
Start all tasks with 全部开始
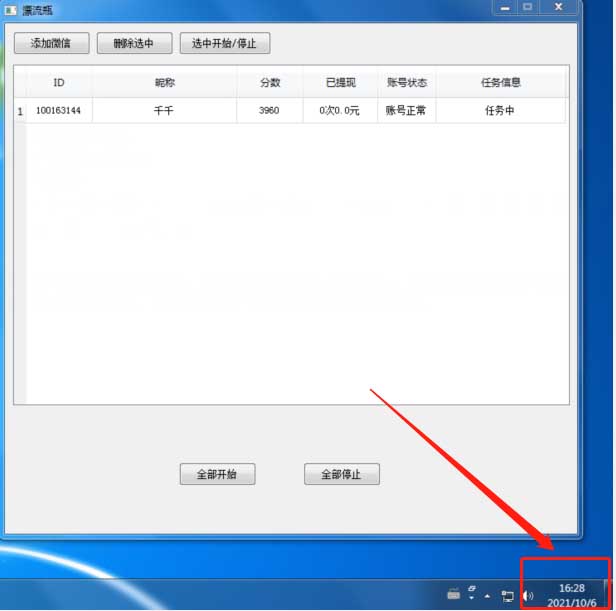click(x=217, y=475)
